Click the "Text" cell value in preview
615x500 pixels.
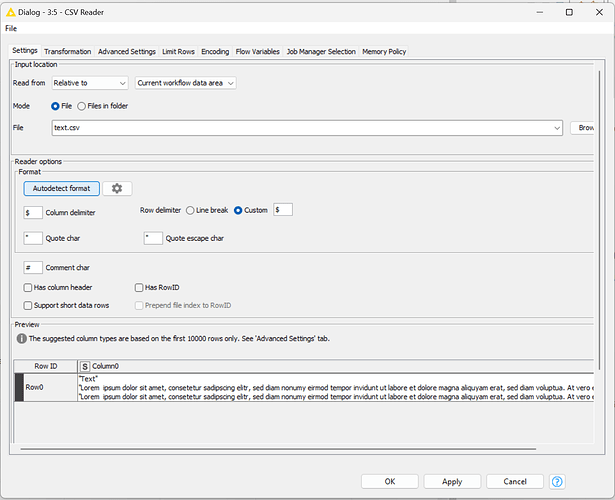[x=89, y=379]
